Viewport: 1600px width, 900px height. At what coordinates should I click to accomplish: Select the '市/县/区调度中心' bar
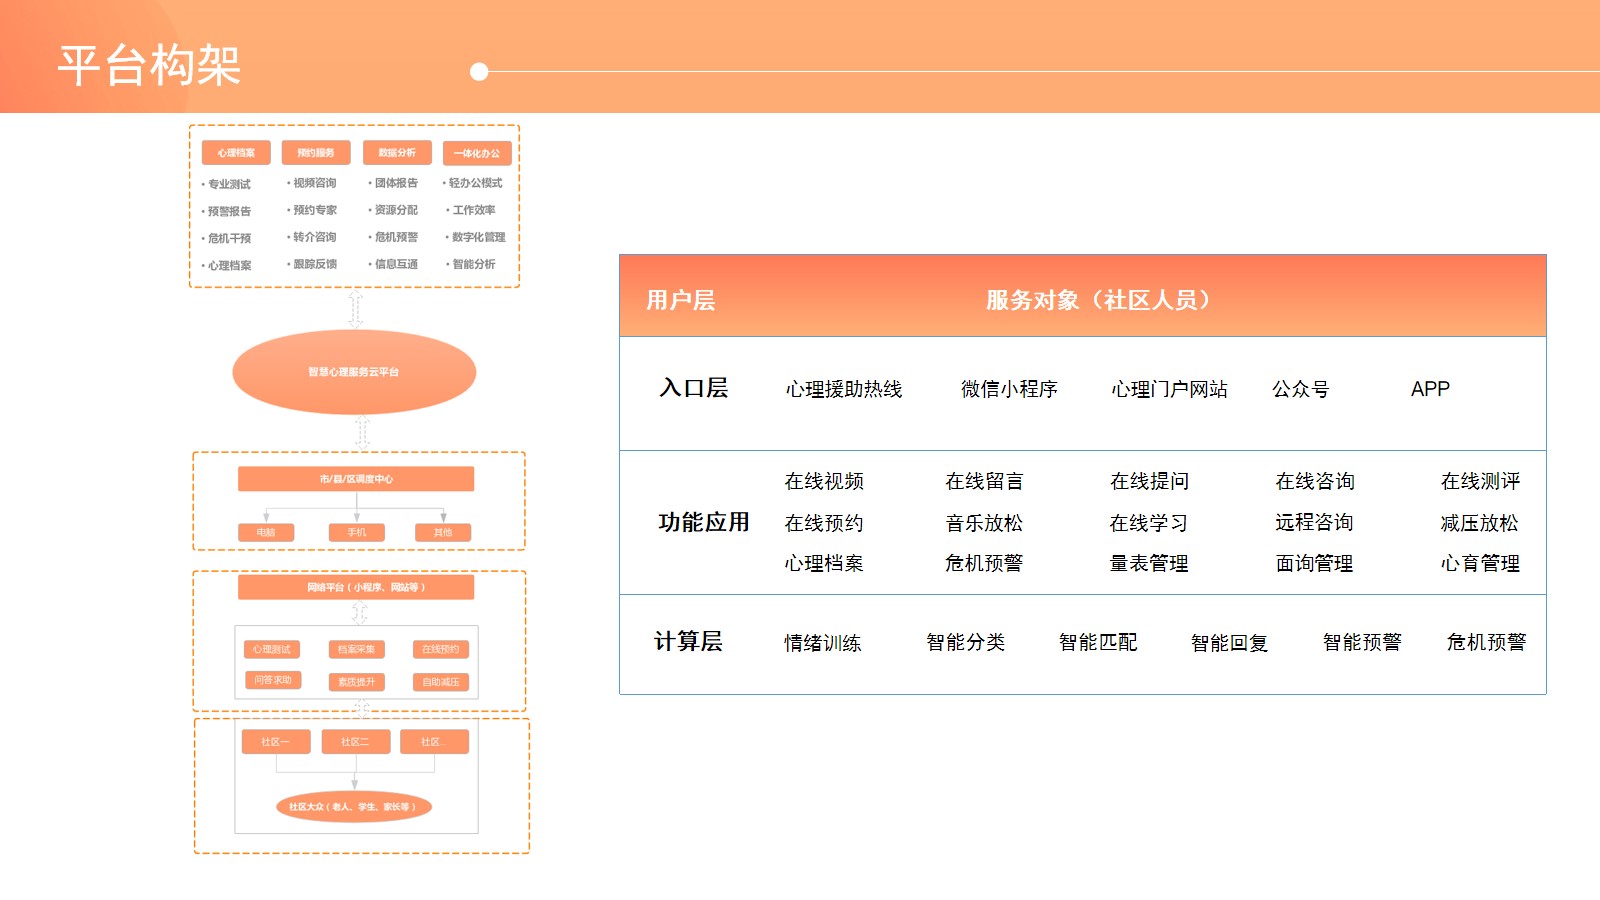point(356,479)
